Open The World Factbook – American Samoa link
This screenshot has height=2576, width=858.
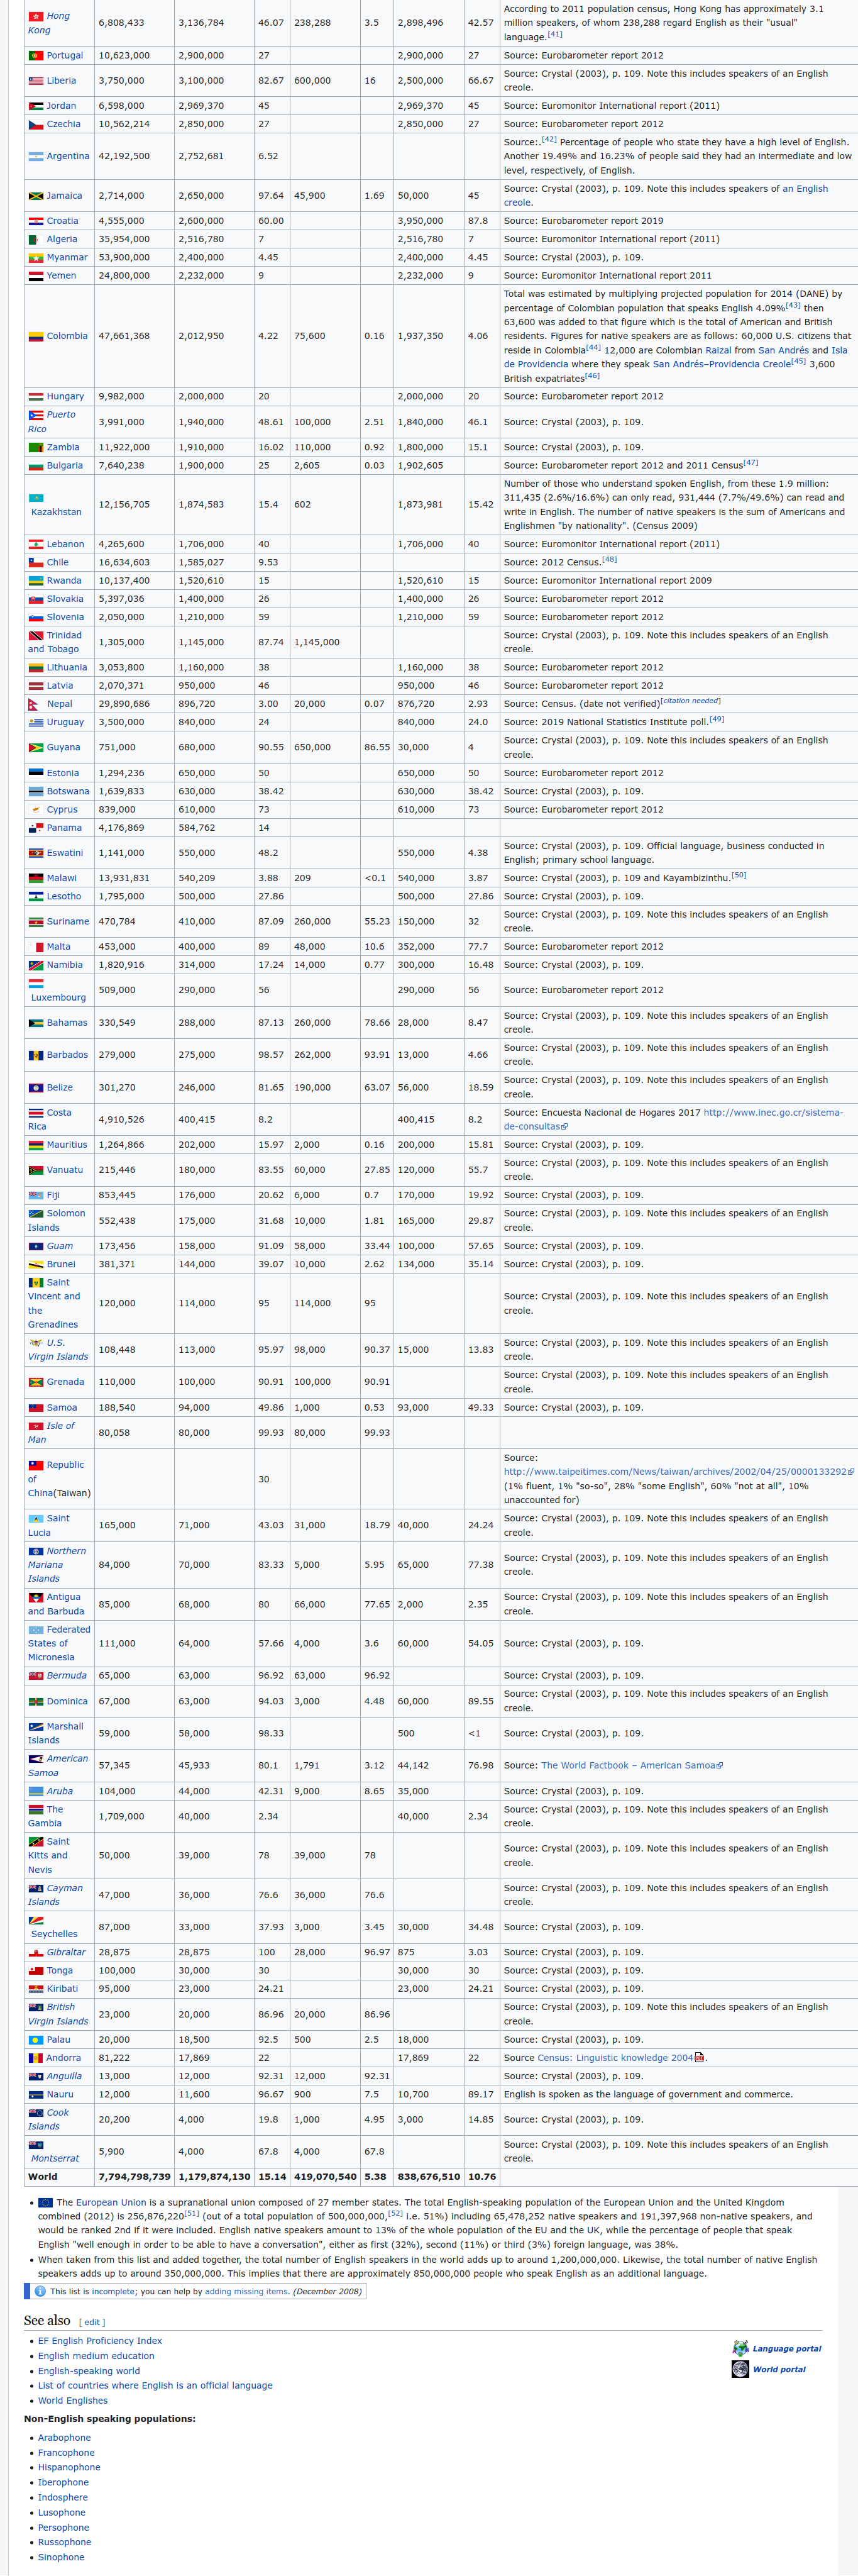pyautogui.click(x=628, y=1766)
